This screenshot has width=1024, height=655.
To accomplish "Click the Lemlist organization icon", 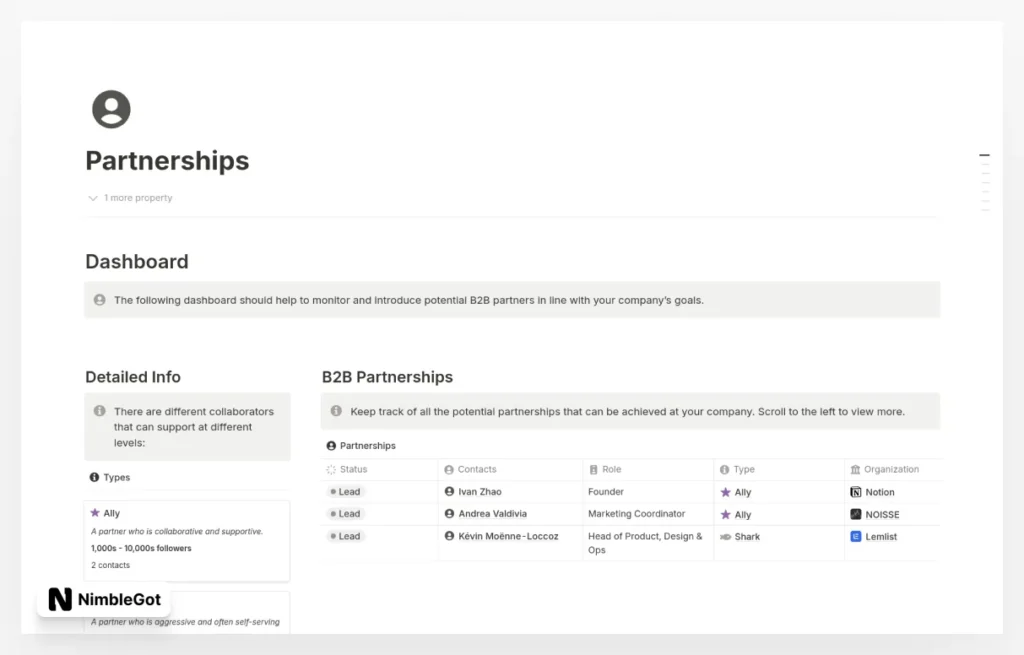I will tap(855, 536).
